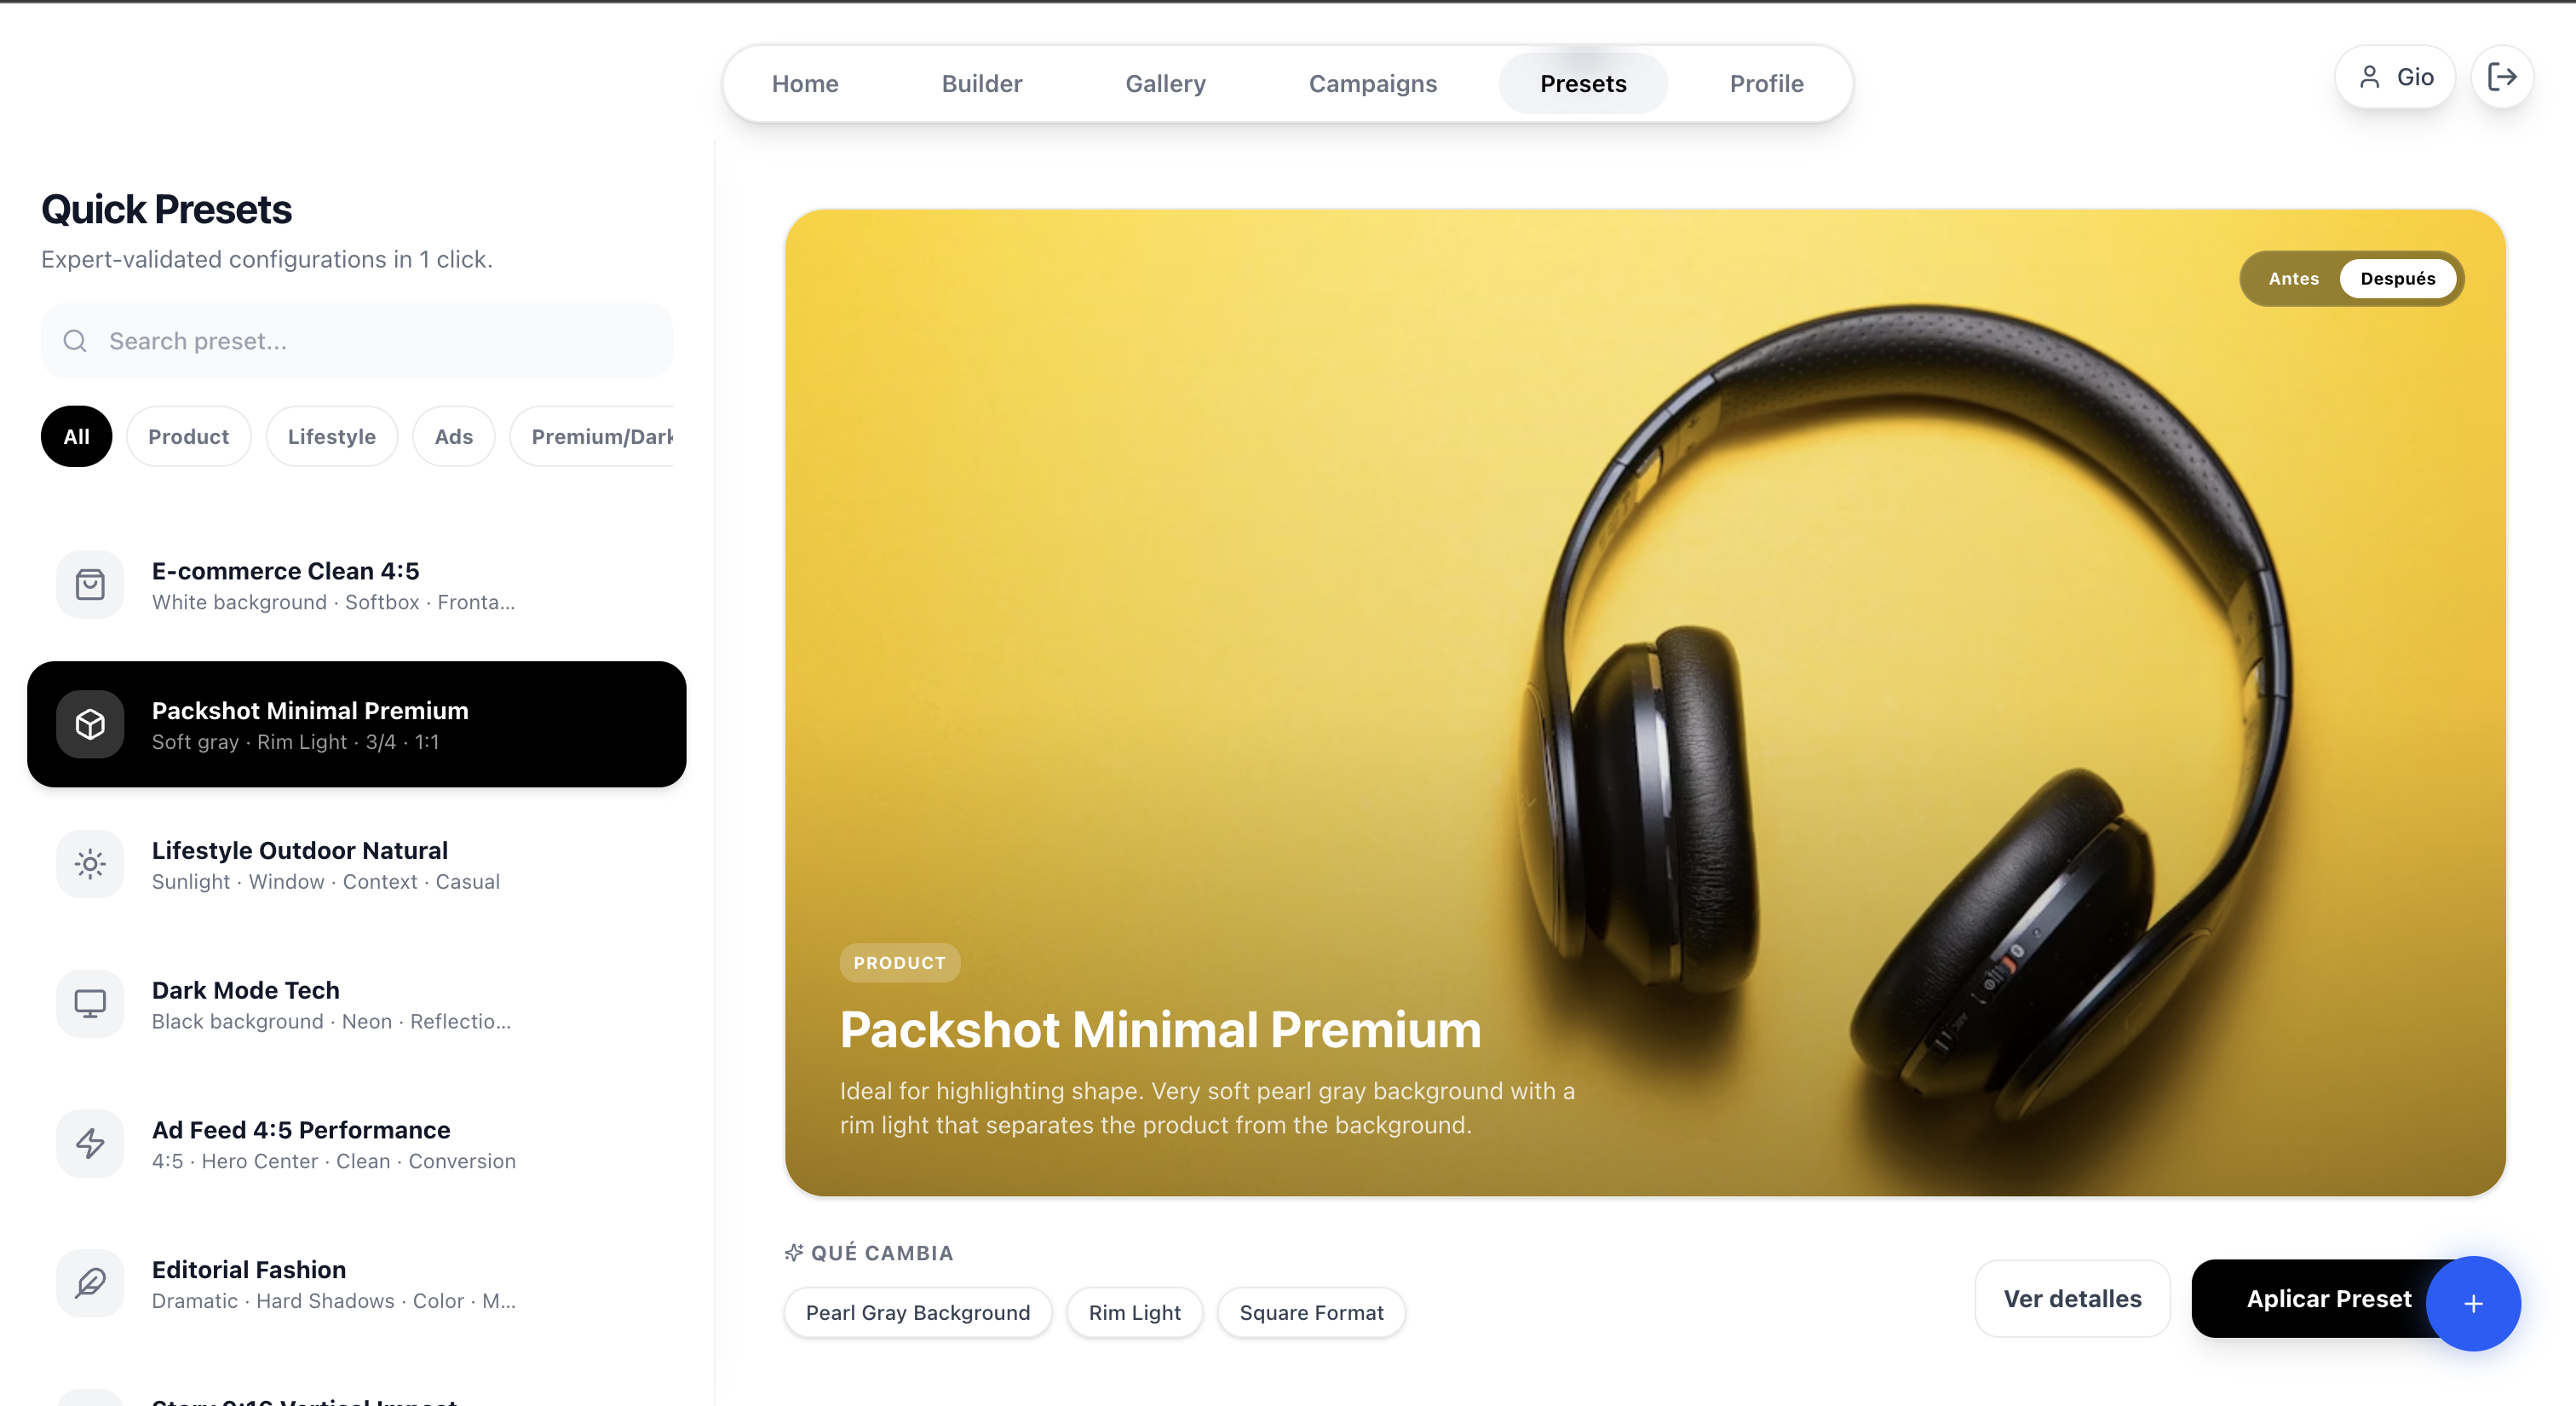Viewport: 2576px width, 1406px height.
Task: Click the sun icon for Lifestyle Outdoor Natural
Action: [90, 864]
